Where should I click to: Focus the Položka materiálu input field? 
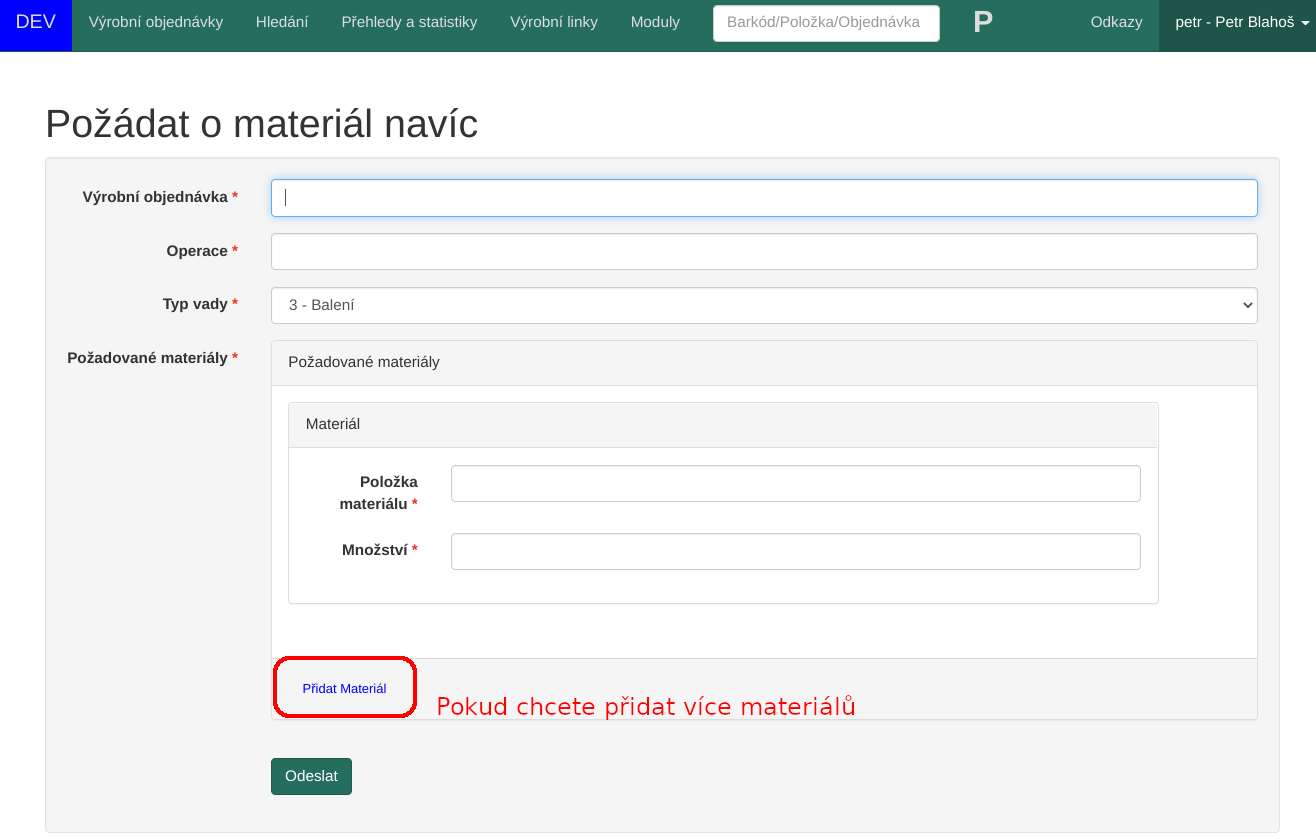pyautogui.click(x=795, y=484)
